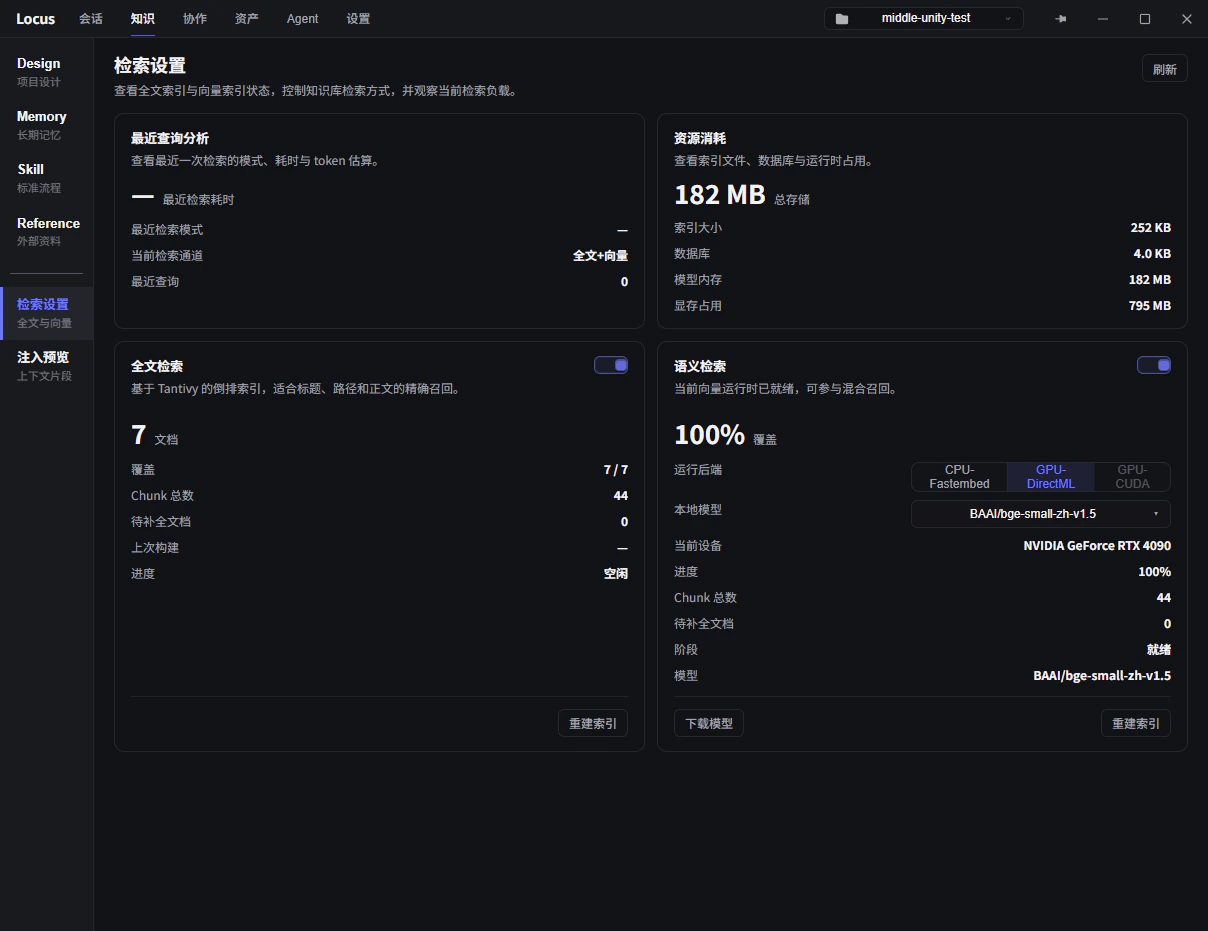Viewport: 1208px width, 931px height.
Task: Click the pin window icon
Action: [x=1061, y=19]
